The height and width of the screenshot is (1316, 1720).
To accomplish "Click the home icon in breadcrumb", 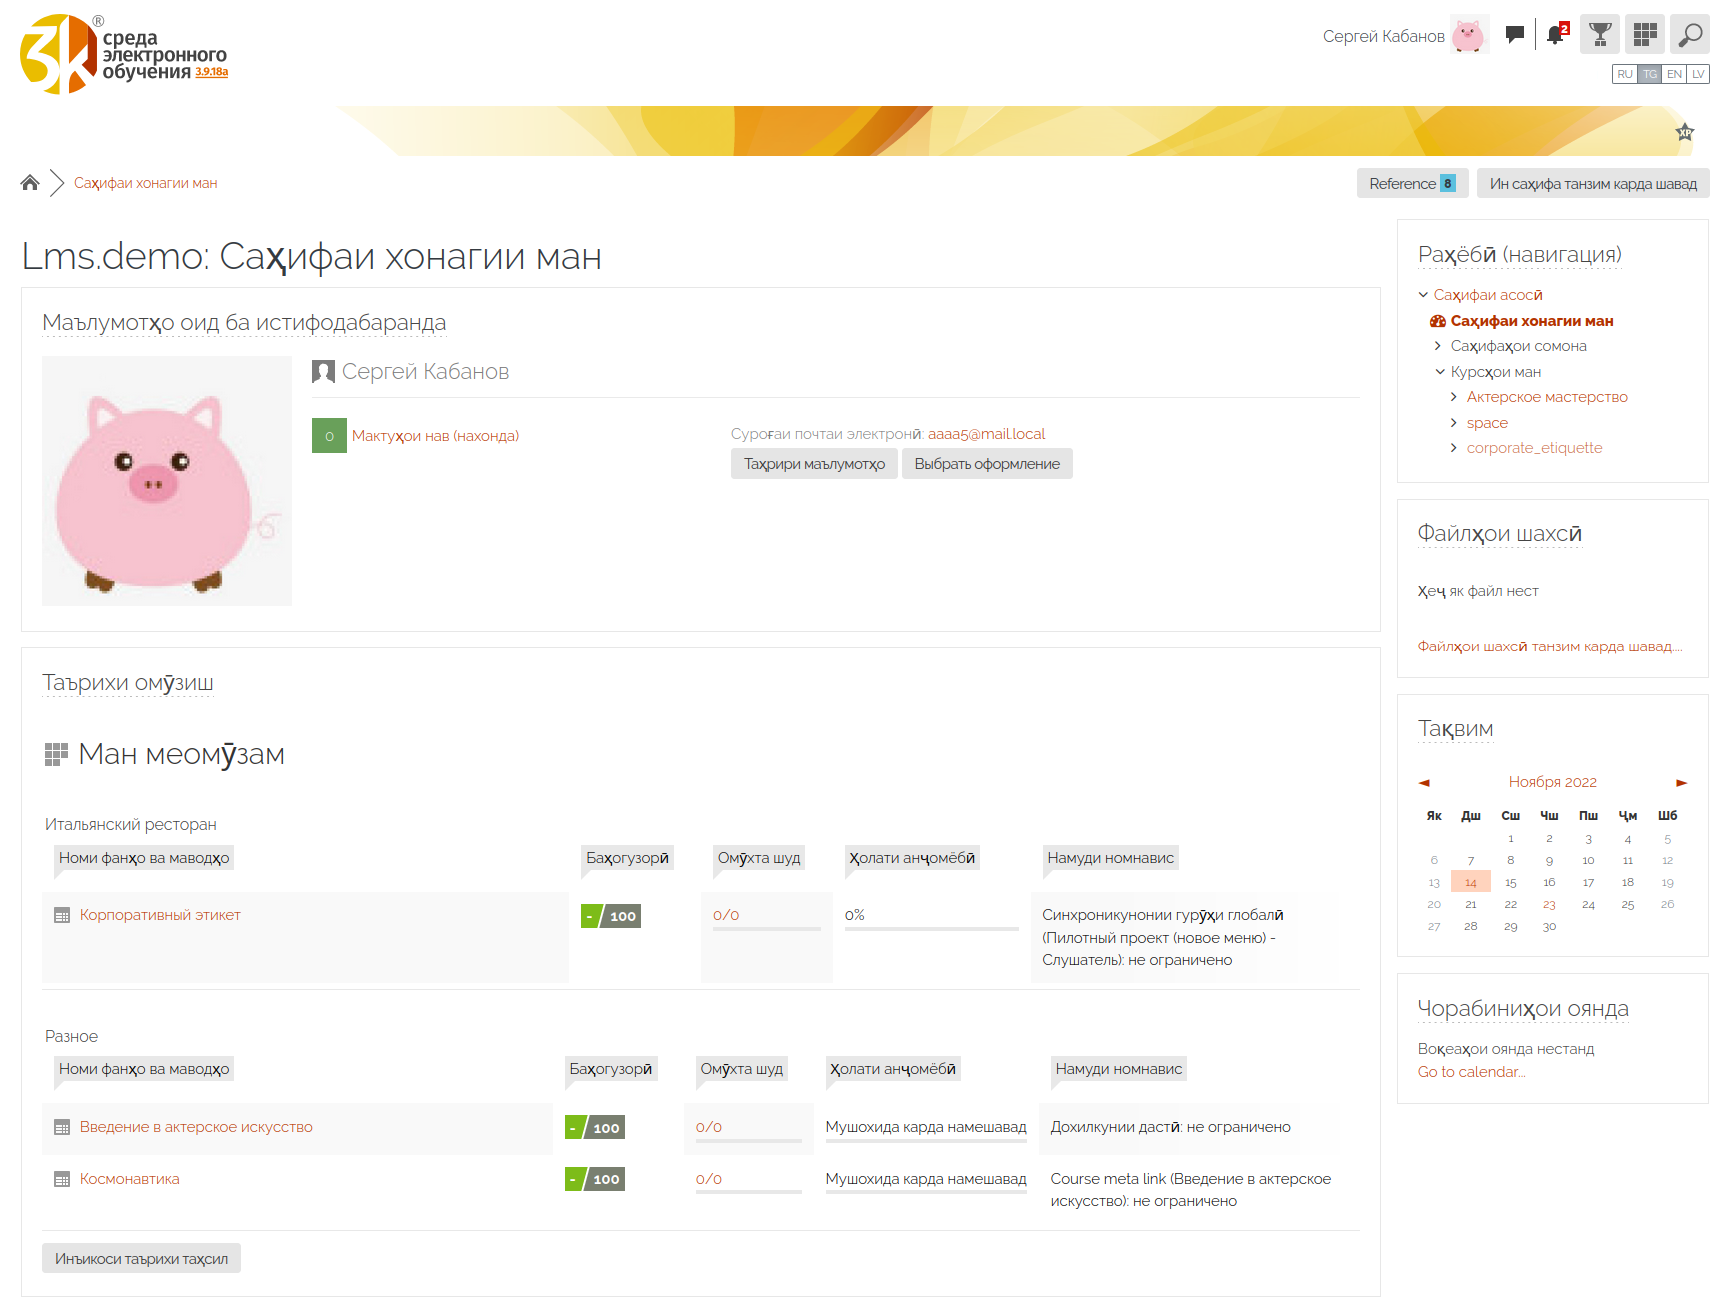I will [30, 183].
